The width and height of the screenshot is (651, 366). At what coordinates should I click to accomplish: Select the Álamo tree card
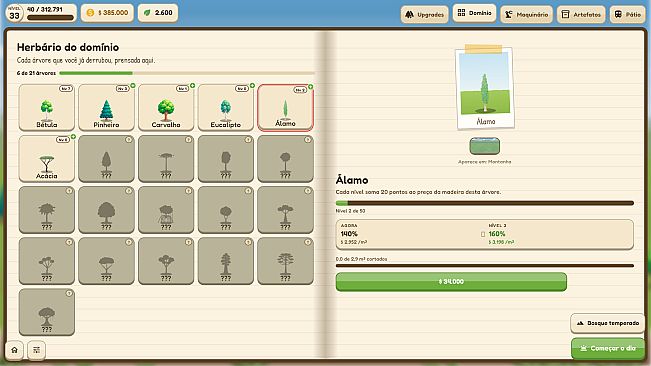(x=285, y=107)
